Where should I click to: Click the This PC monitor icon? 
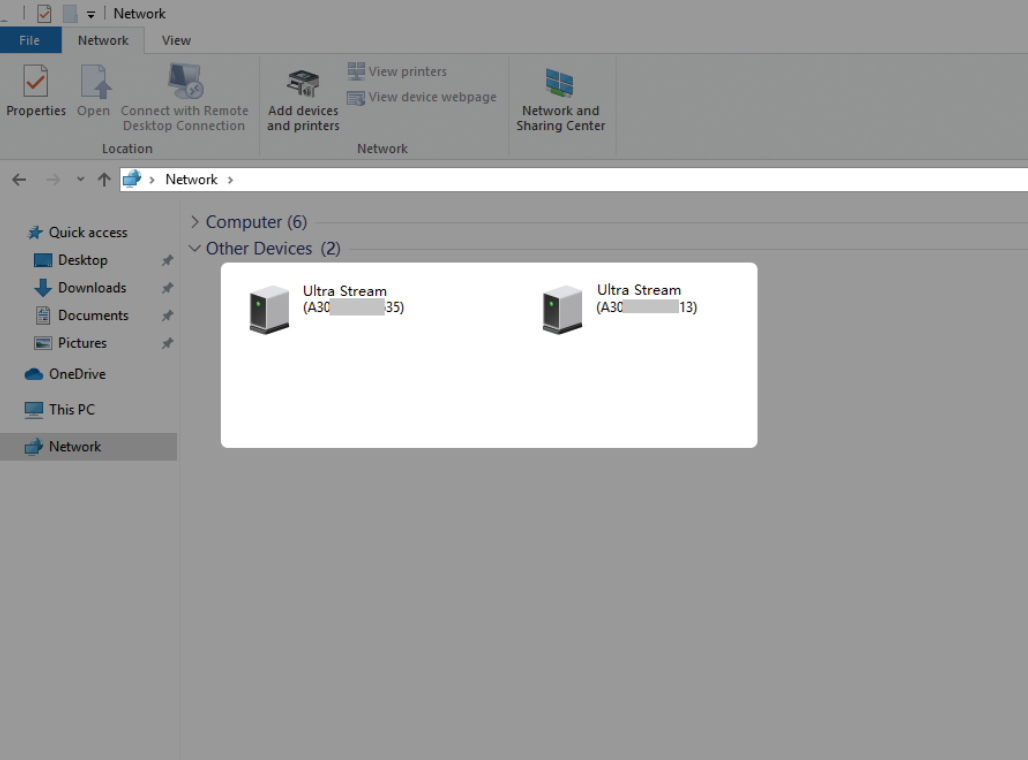click(33, 410)
